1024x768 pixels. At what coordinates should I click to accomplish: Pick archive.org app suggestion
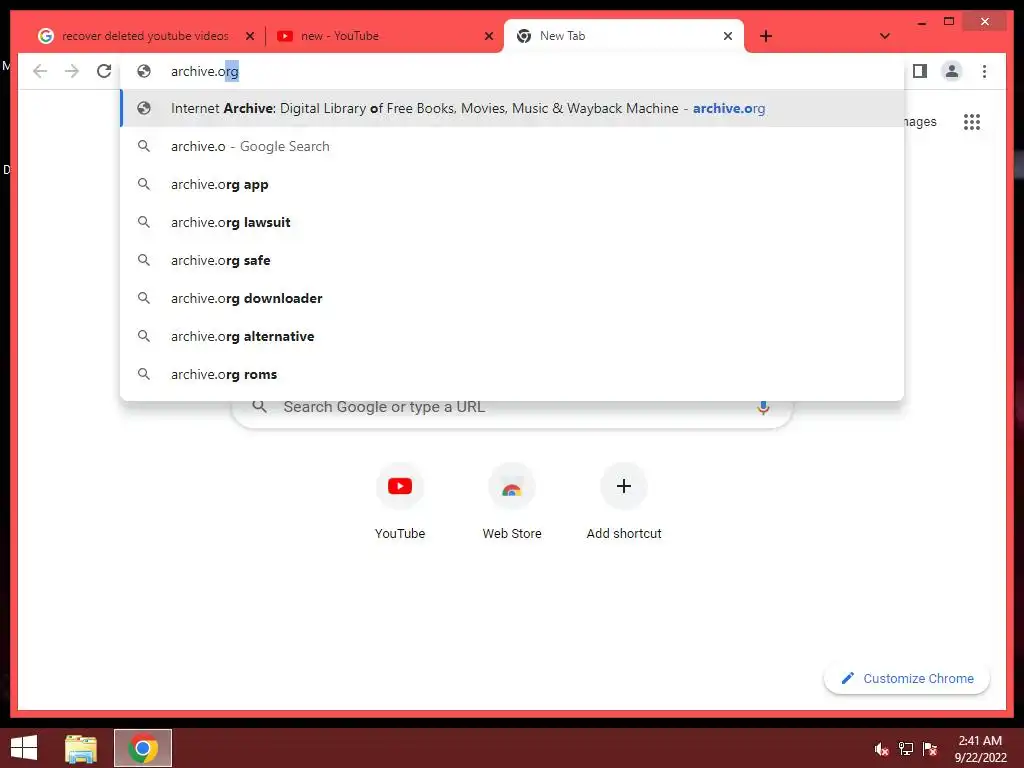pos(512,184)
